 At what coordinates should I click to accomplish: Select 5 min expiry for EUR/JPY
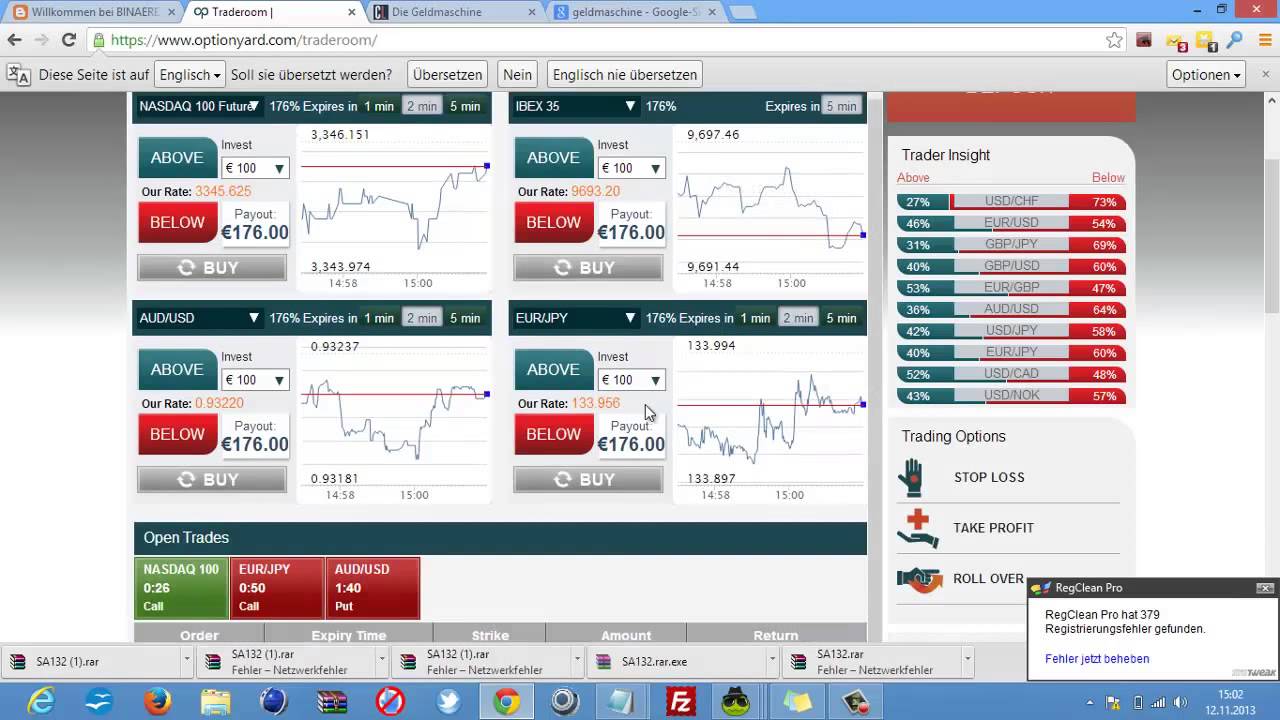(x=841, y=318)
